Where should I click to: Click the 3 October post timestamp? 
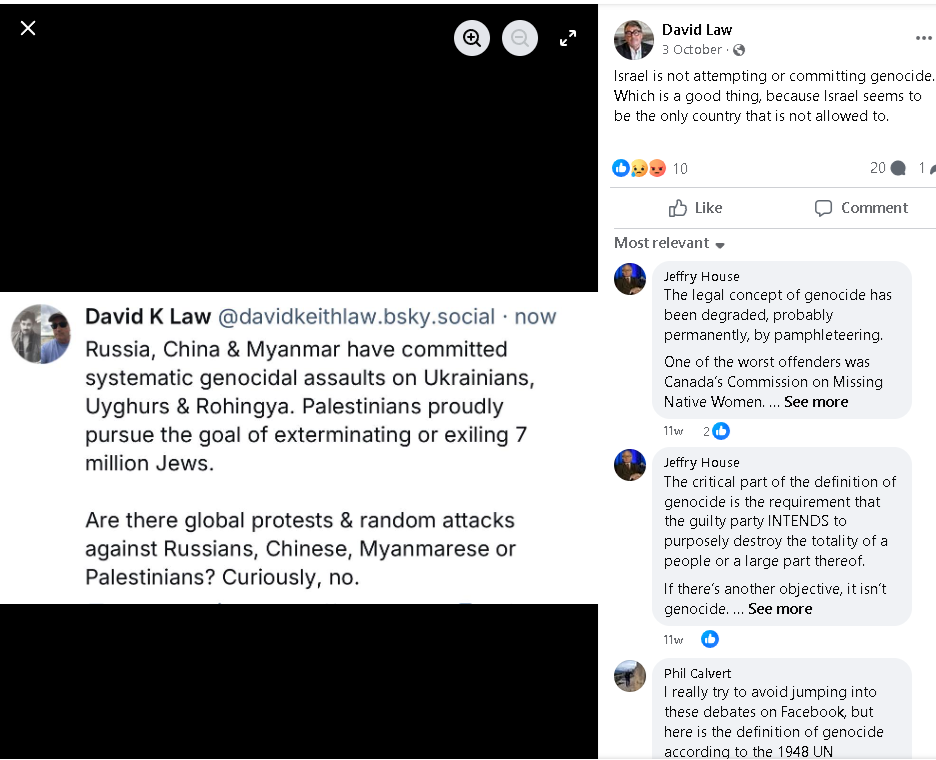(x=691, y=50)
